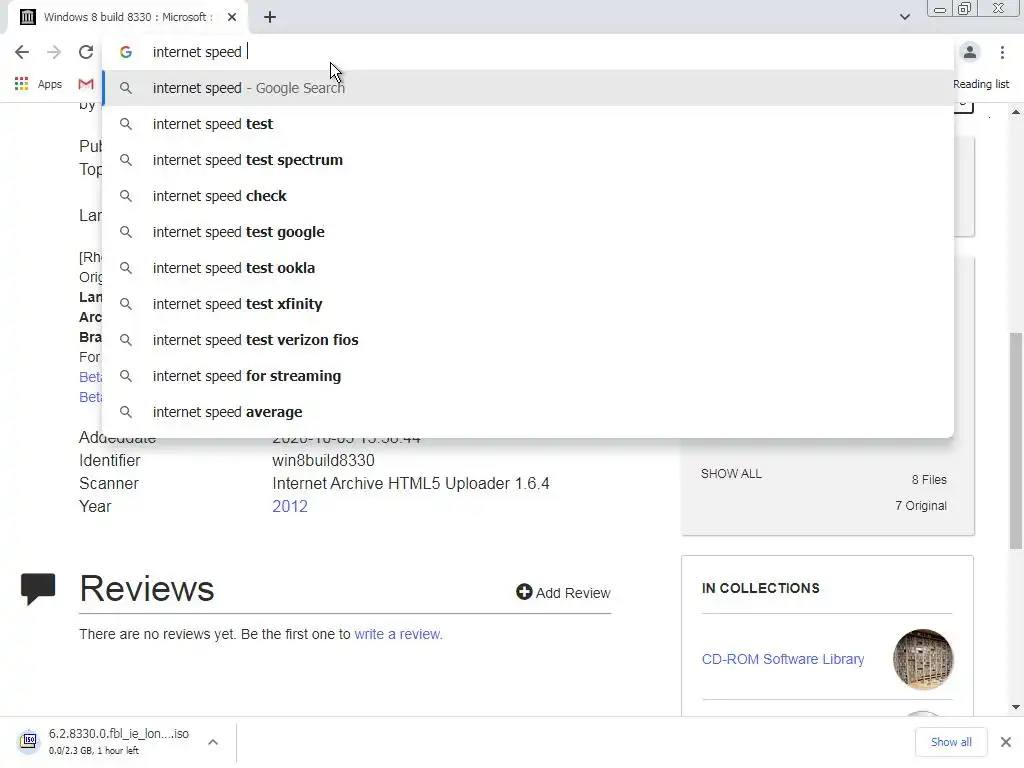
Task: Click Add Review button
Action: coord(563,592)
